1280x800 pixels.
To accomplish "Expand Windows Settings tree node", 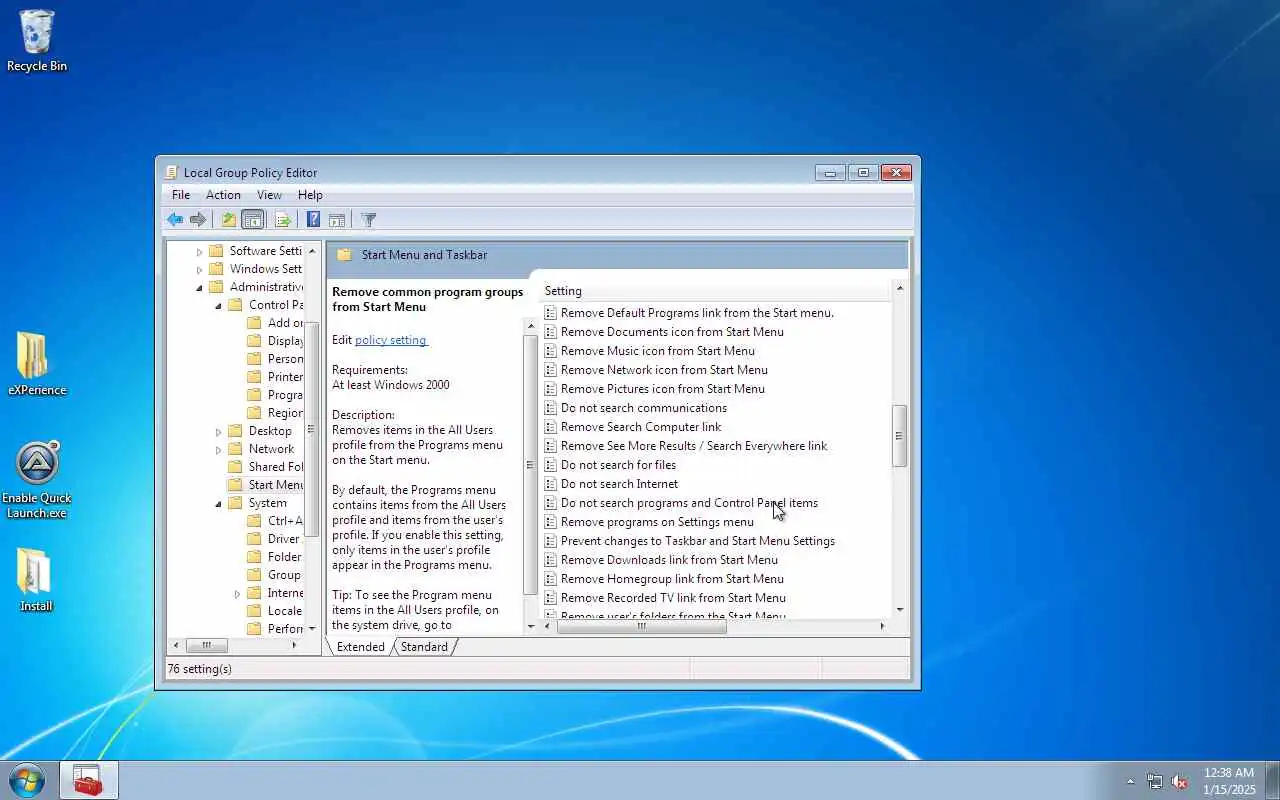I will coord(199,269).
